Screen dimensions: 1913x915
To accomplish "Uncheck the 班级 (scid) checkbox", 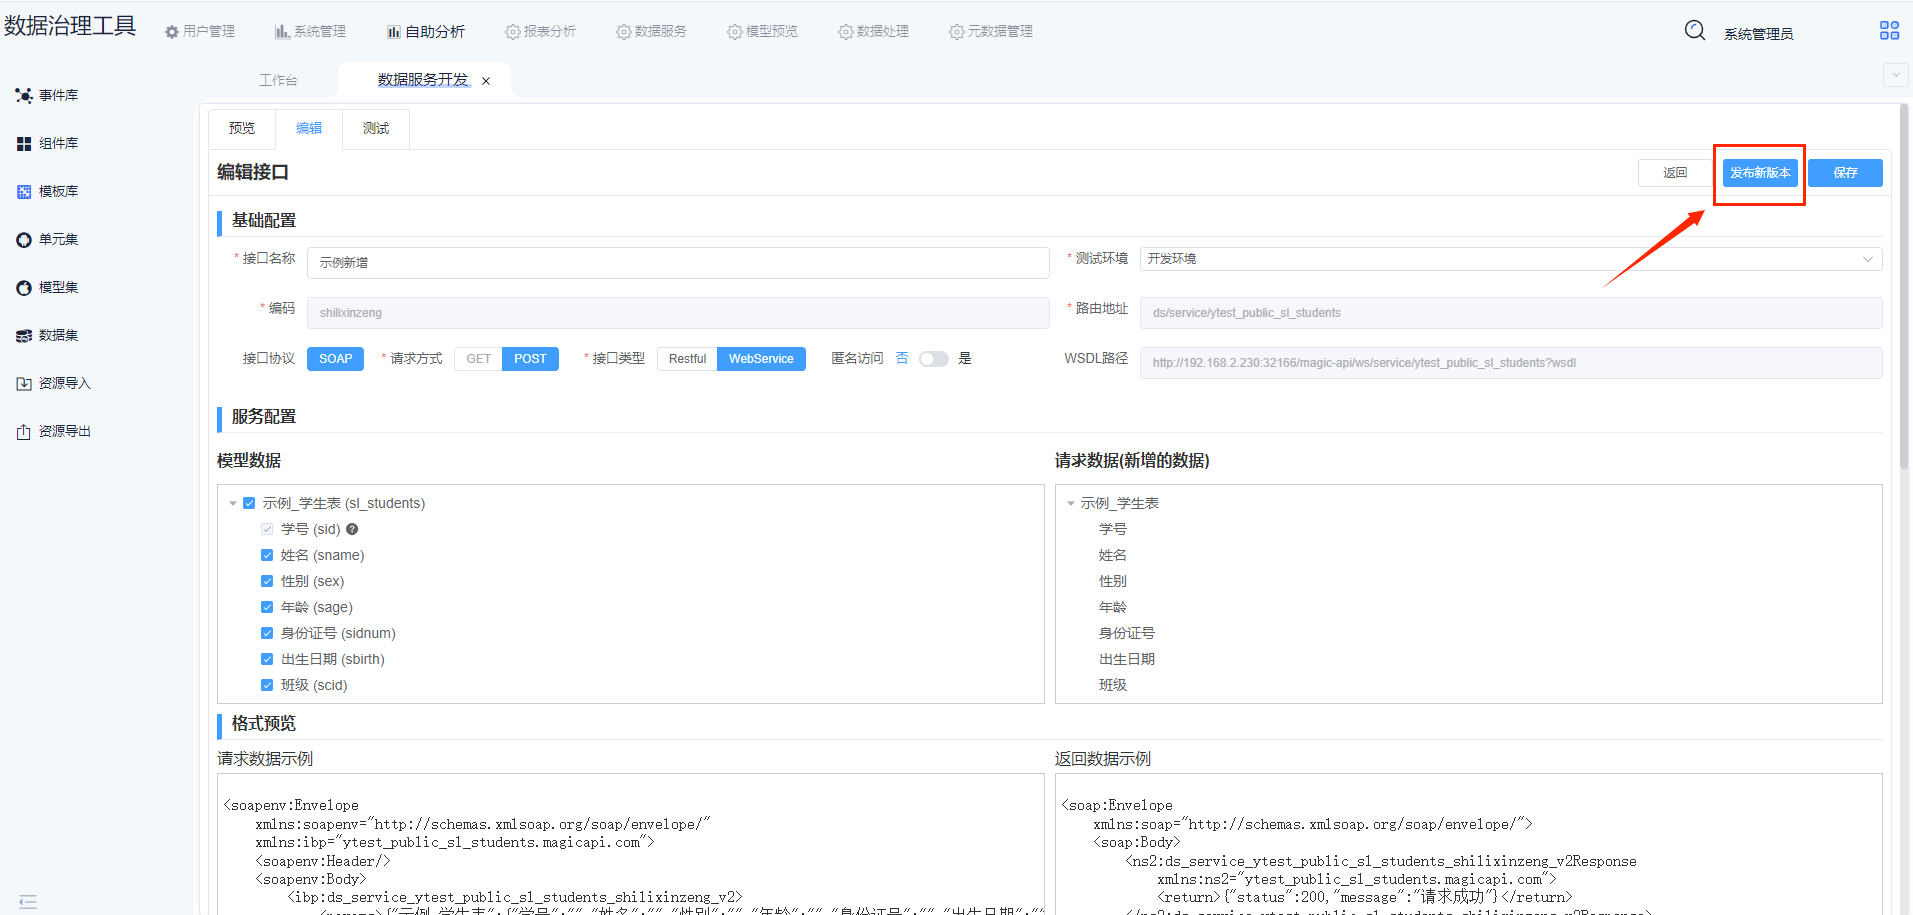I will click(267, 685).
